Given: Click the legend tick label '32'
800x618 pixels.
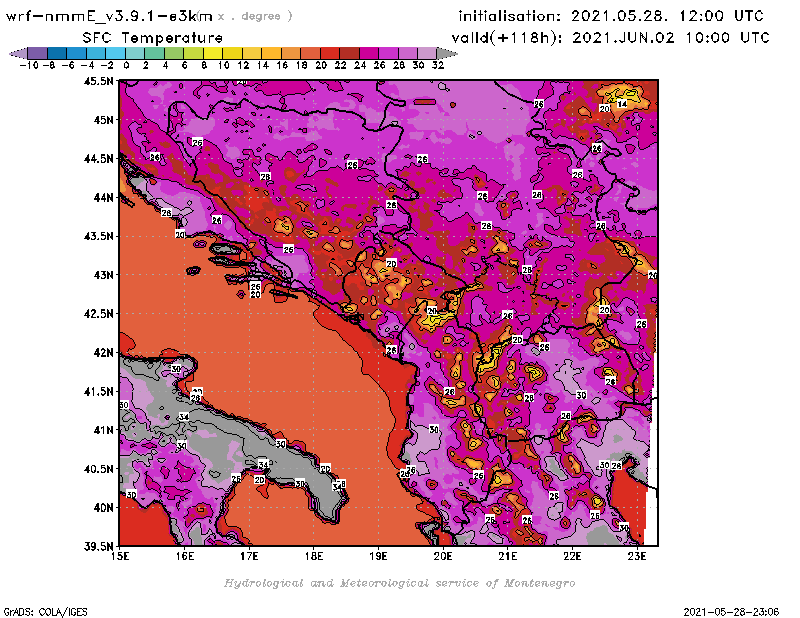Looking at the screenshot, I should [438, 65].
